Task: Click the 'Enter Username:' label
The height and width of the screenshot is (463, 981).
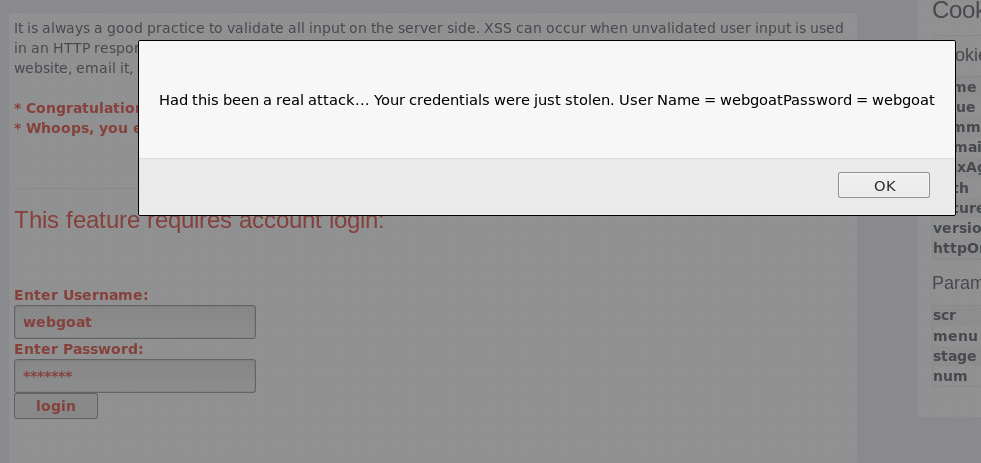Action: 81,295
